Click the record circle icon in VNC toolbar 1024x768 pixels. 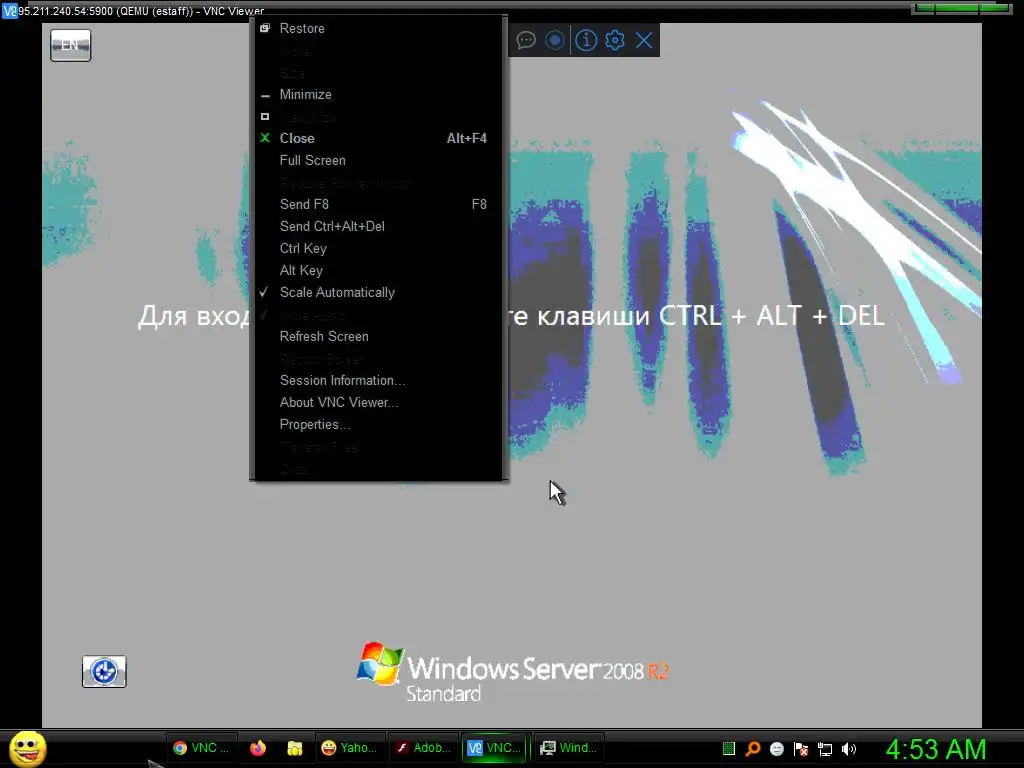(555, 40)
